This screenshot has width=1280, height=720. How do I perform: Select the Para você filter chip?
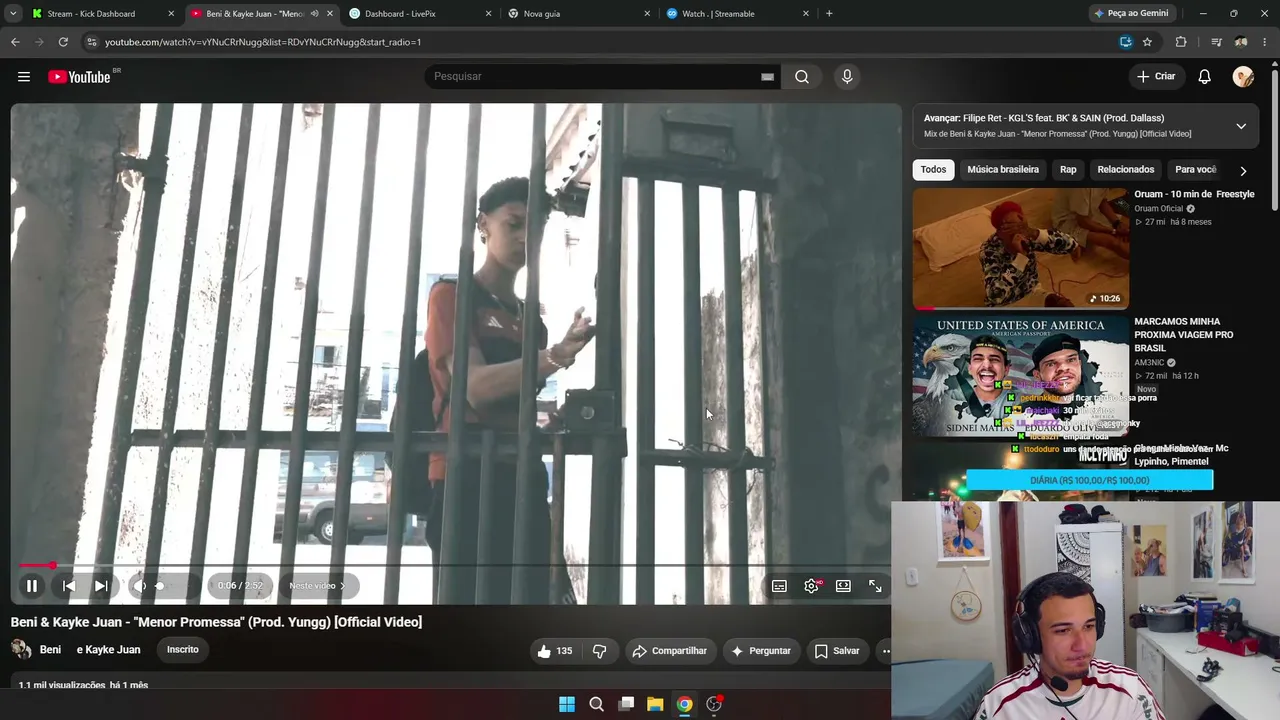[x=1196, y=170]
